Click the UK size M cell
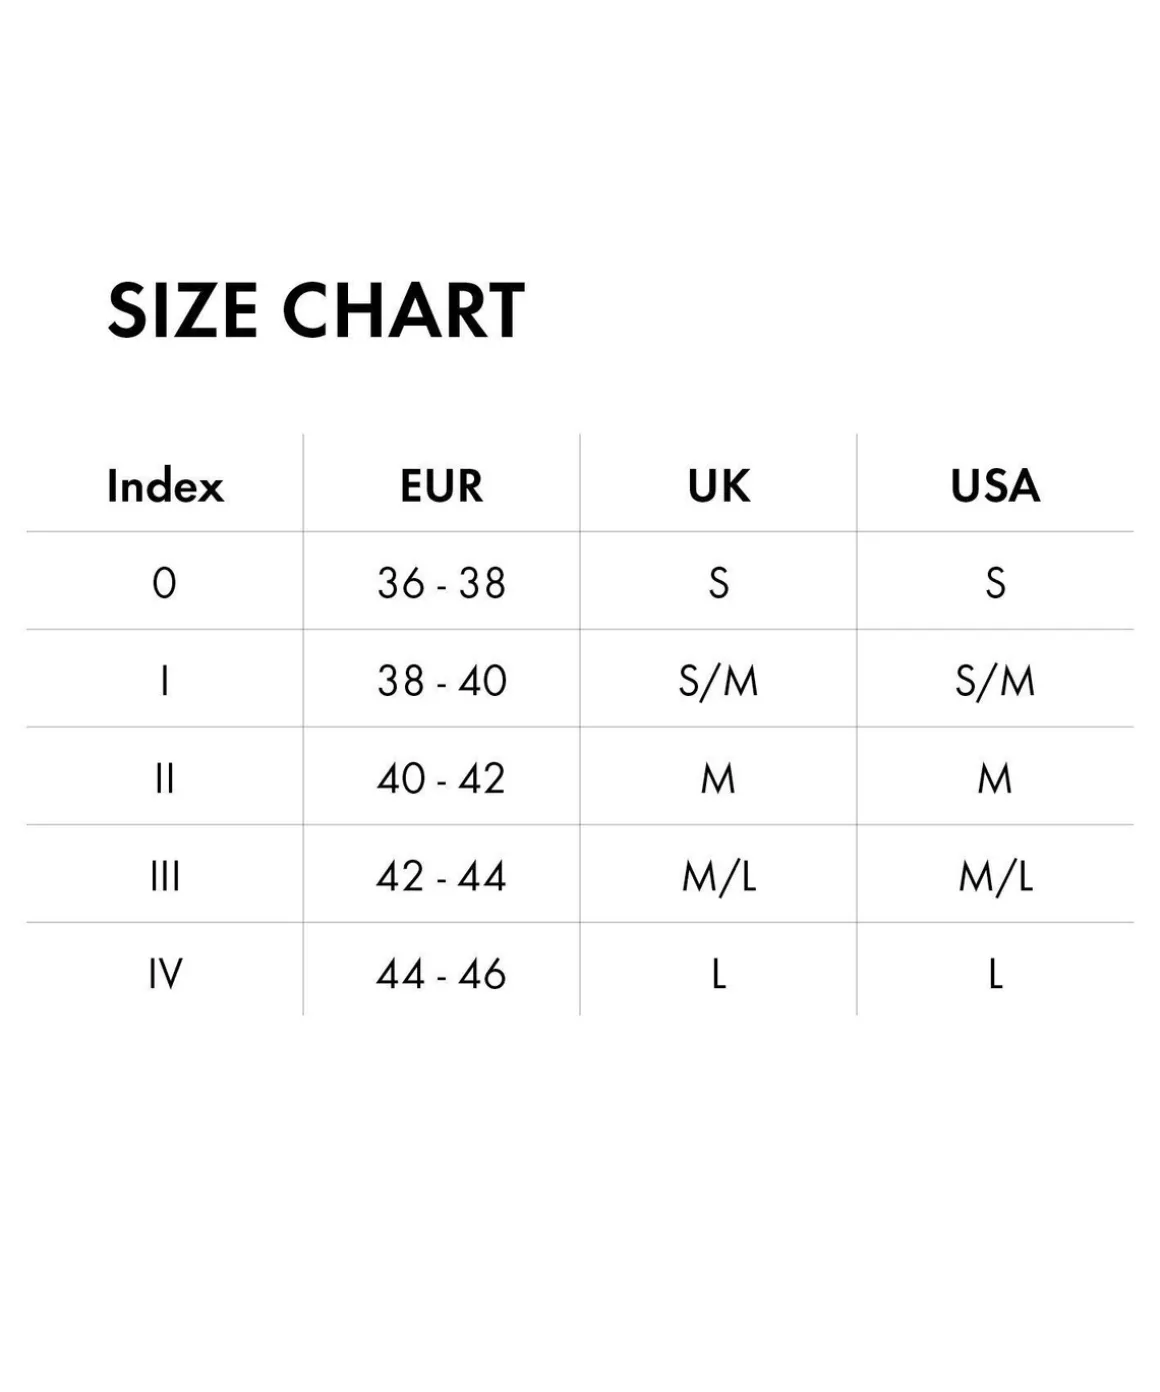The width and height of the screenshot is (1160, 1392). (719, 778)
